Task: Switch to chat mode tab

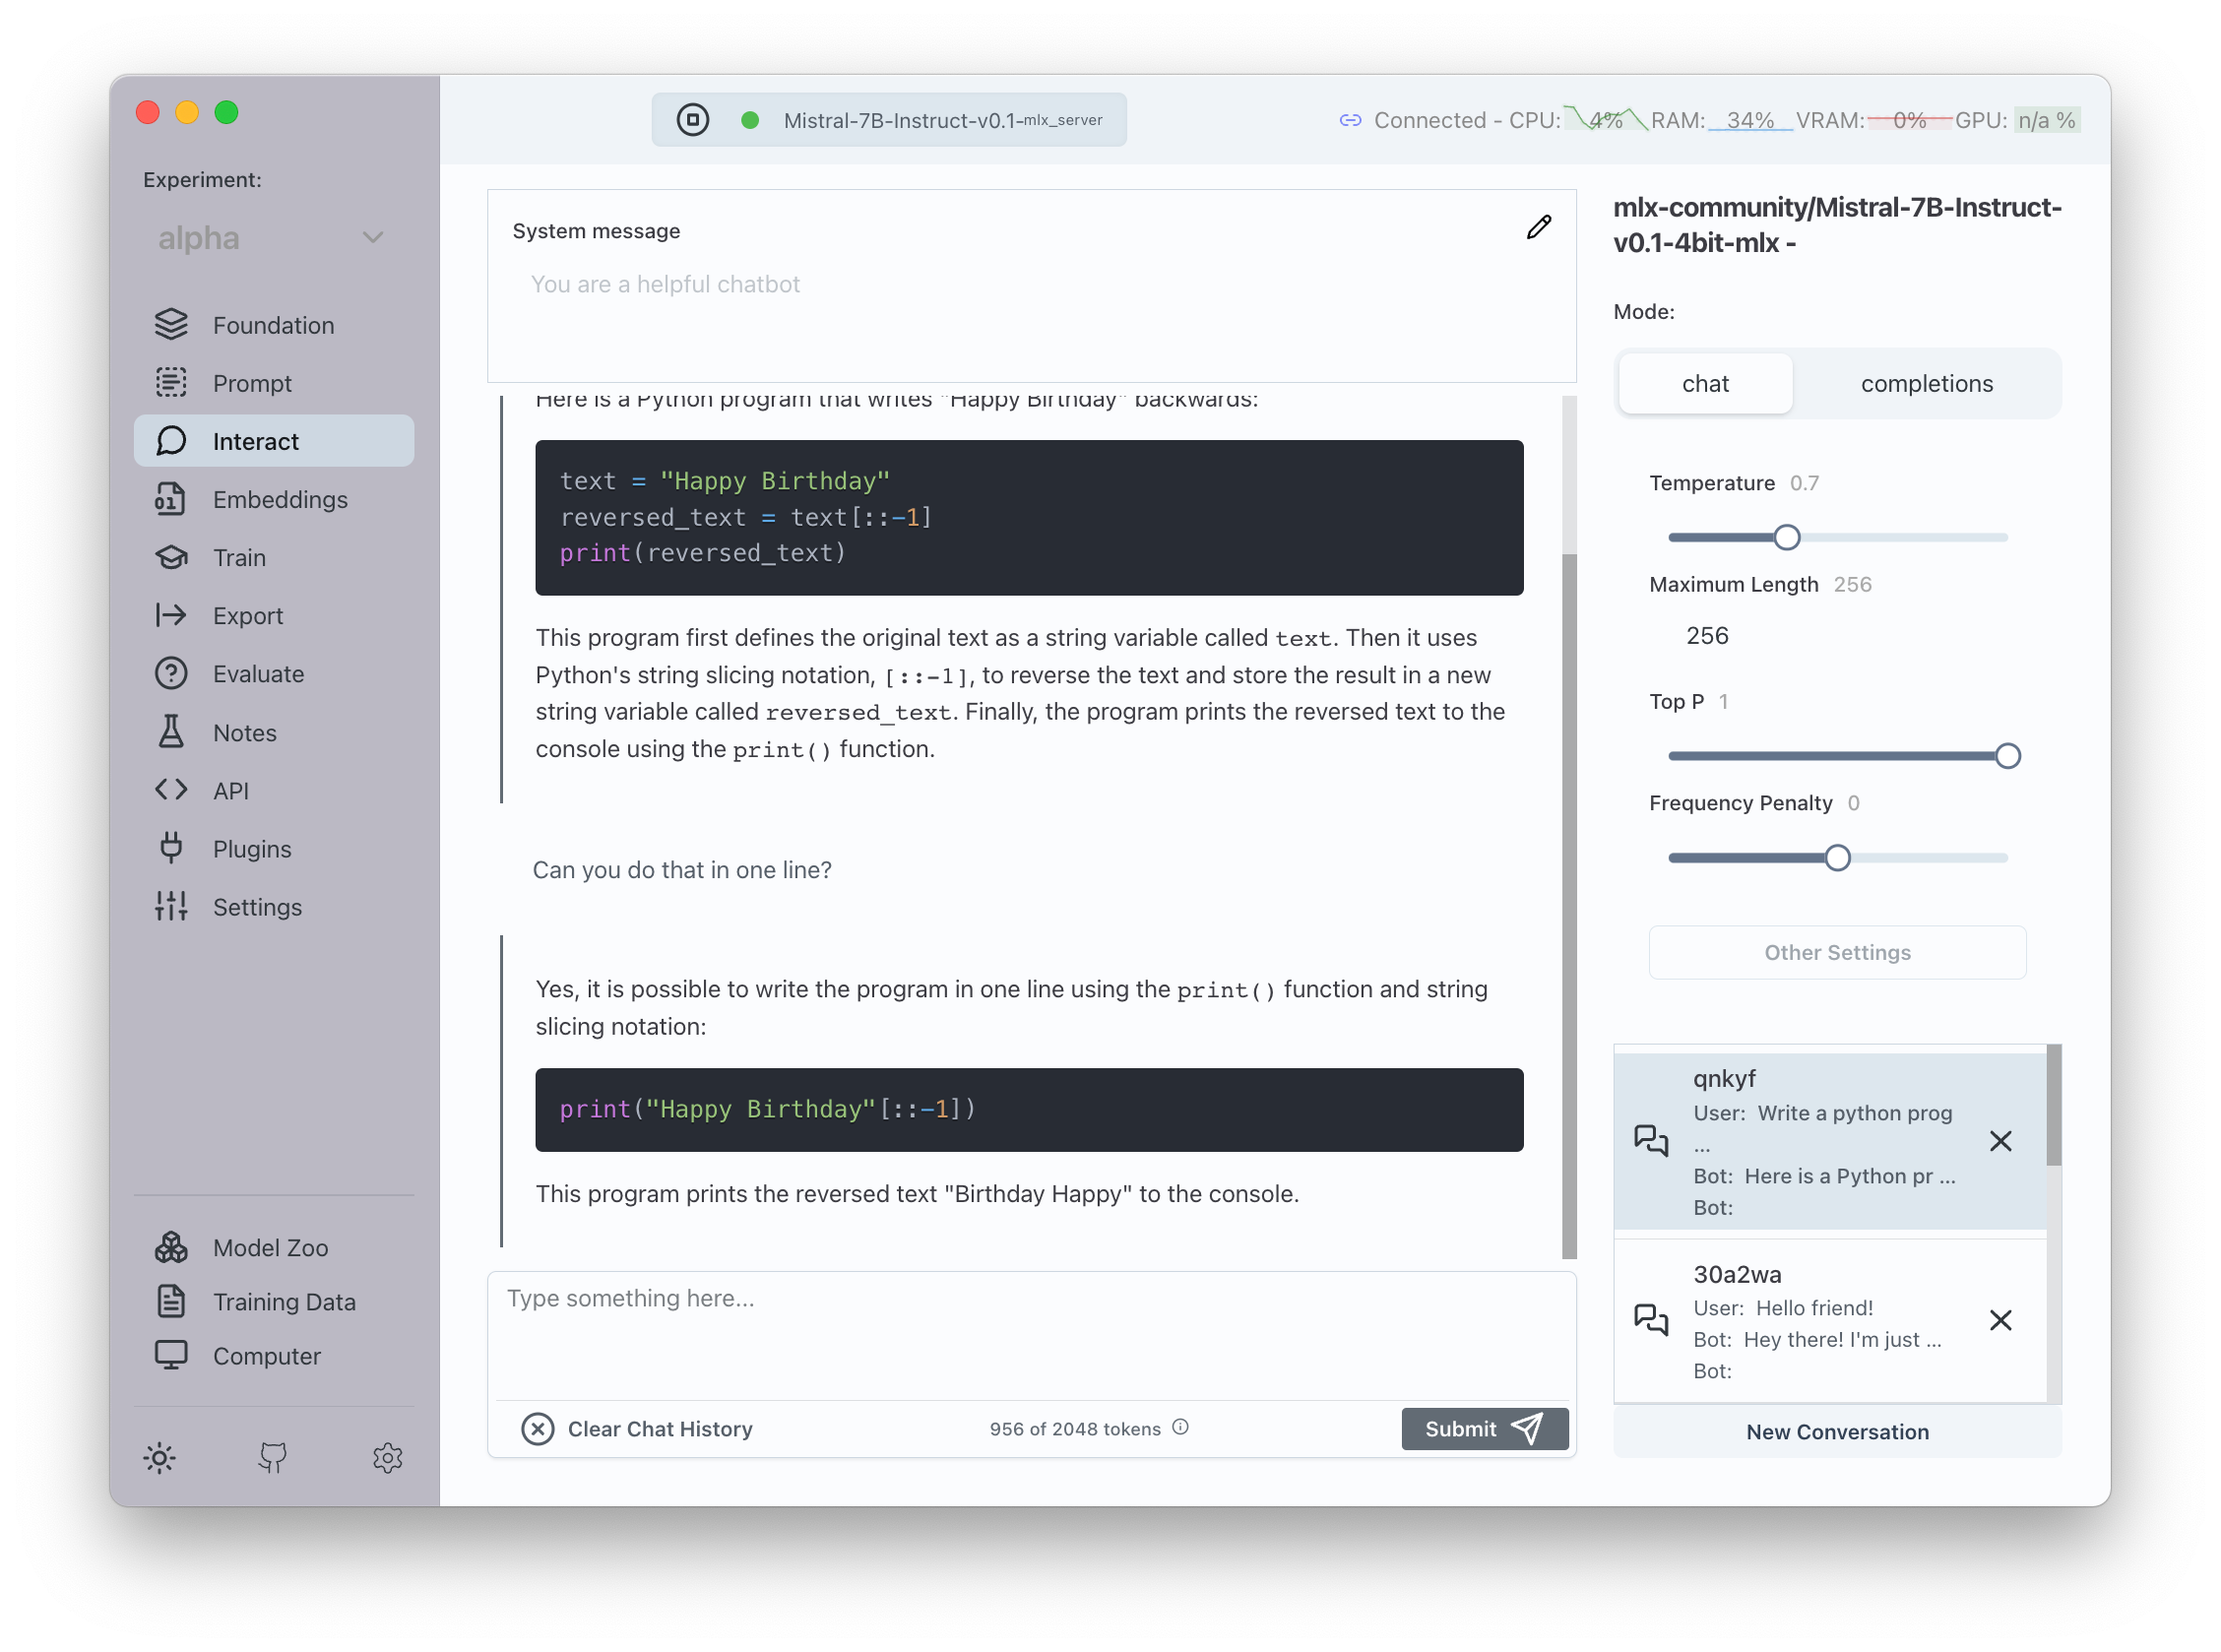Action: 1707,384
